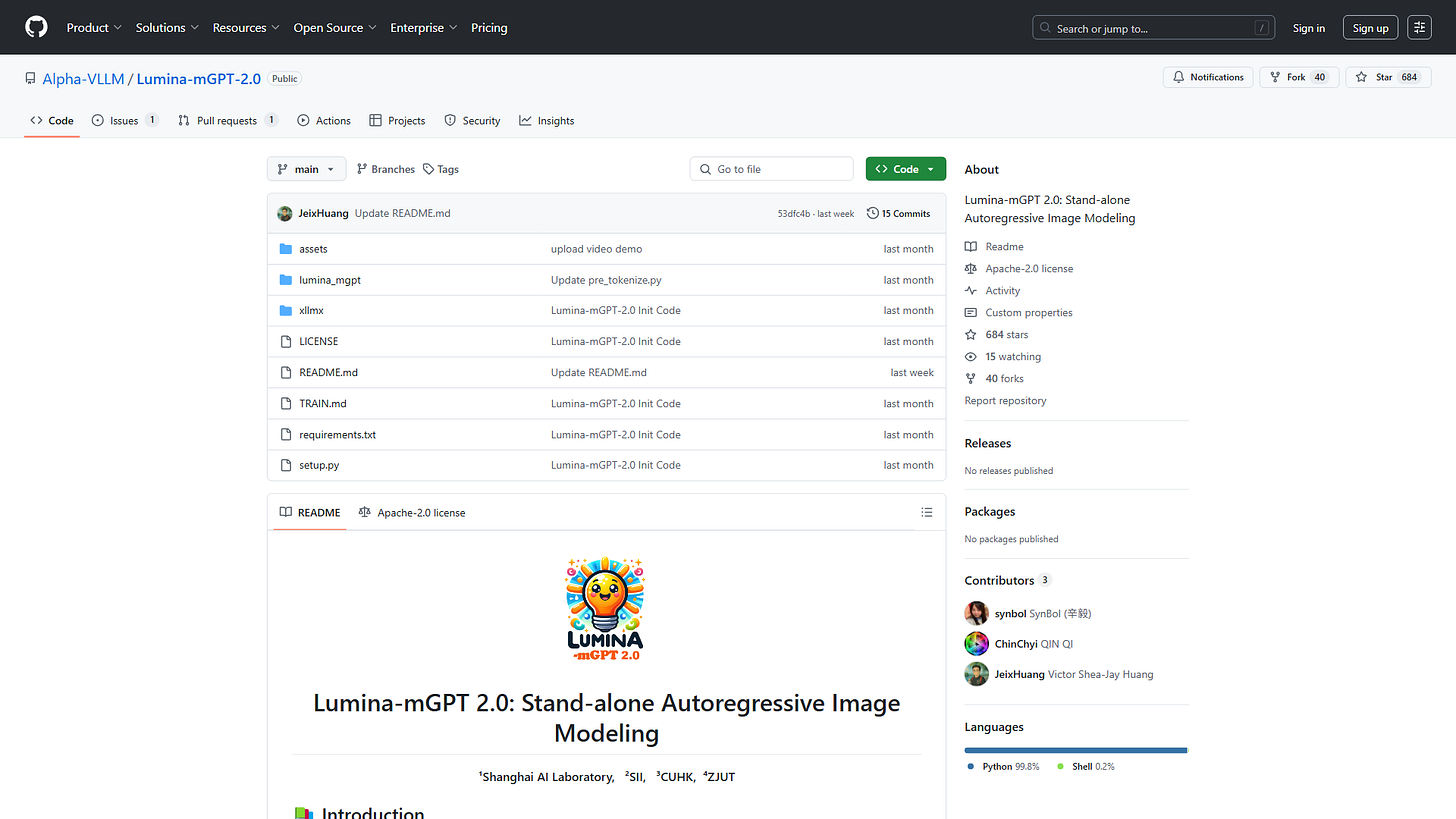Viewport: 1456px width, 819px height.
Task: Select the Apache-2.0 license tab
Action: coord(412,512)
